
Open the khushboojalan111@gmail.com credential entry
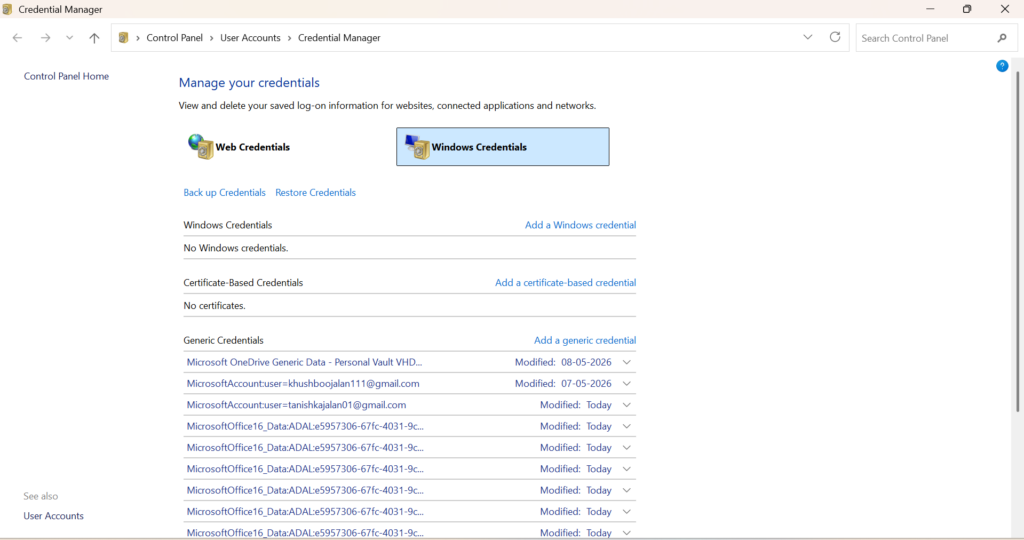409,383
